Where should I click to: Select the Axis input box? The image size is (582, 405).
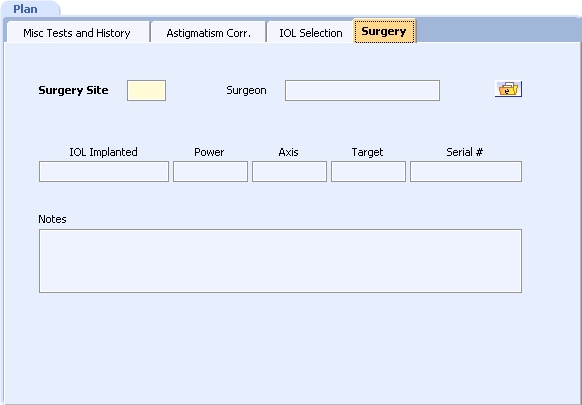289,171
